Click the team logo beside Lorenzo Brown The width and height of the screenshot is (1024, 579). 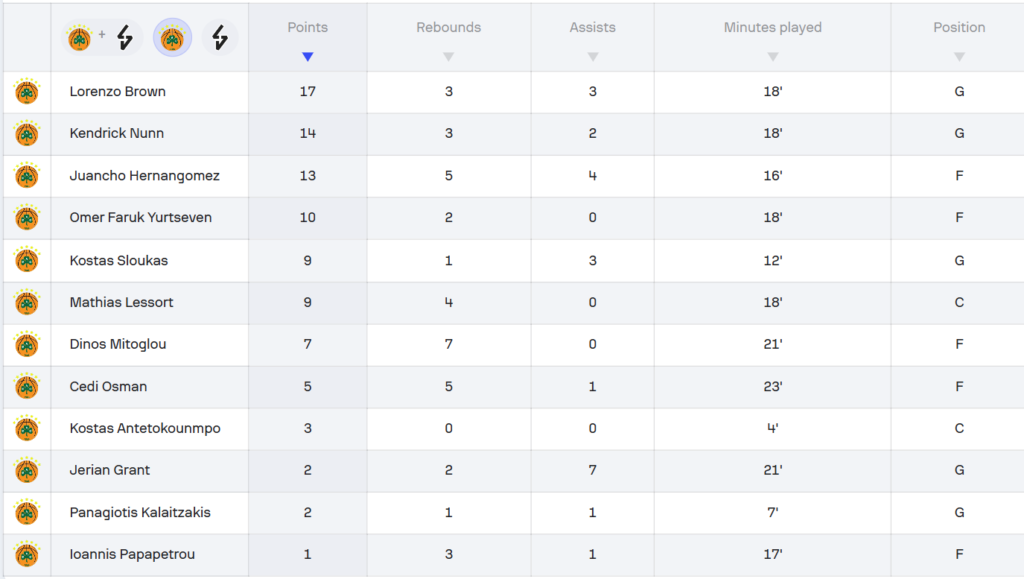(x=26, y=92)
